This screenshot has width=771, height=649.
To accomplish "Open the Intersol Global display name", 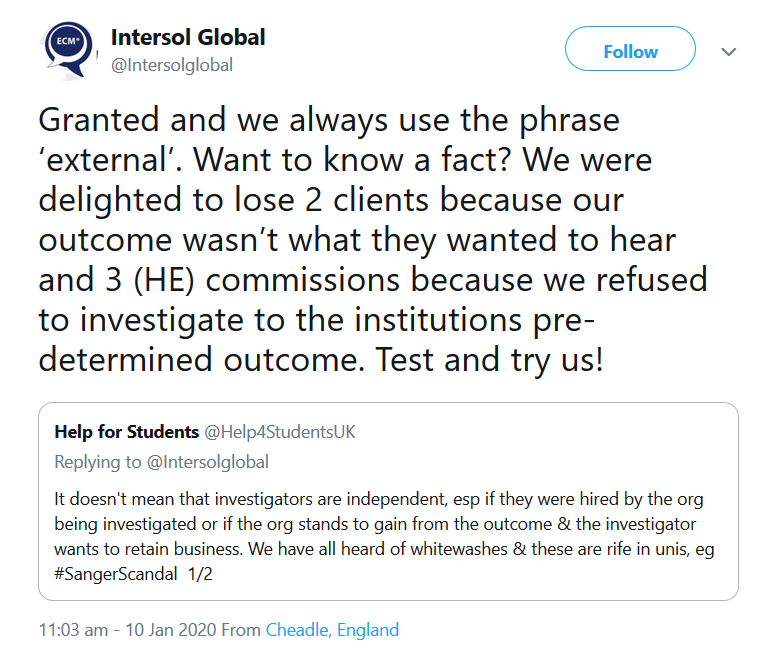I will [x=188, y=38].
